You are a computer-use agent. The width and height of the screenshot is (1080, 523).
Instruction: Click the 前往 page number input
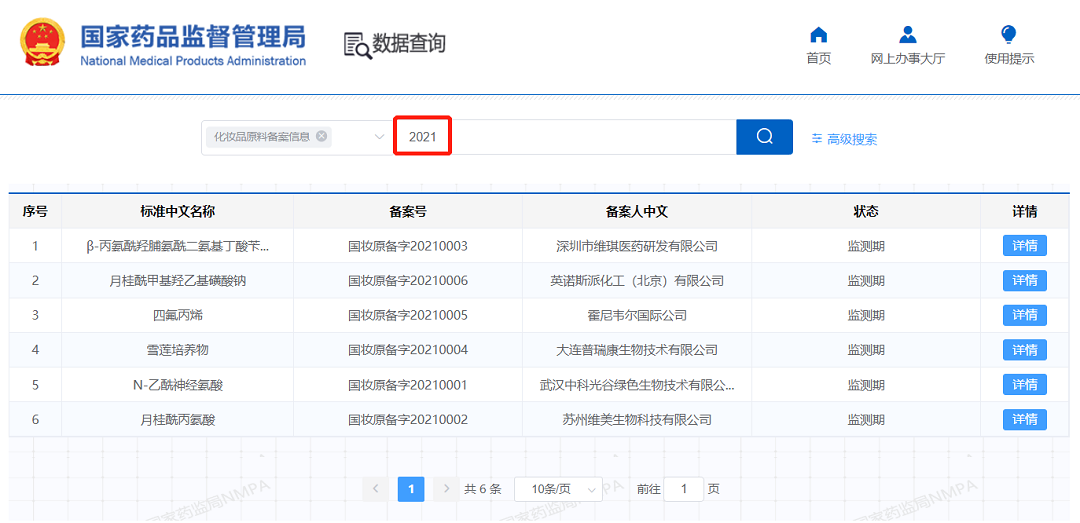683,489
